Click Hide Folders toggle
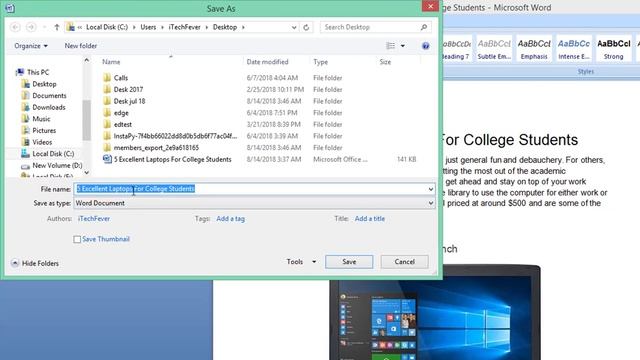The image size is (640, 360). pos(35,263)
